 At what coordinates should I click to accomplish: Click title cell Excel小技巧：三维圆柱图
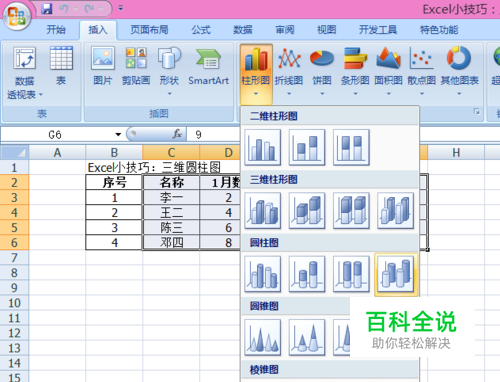[x=154, y=167]
